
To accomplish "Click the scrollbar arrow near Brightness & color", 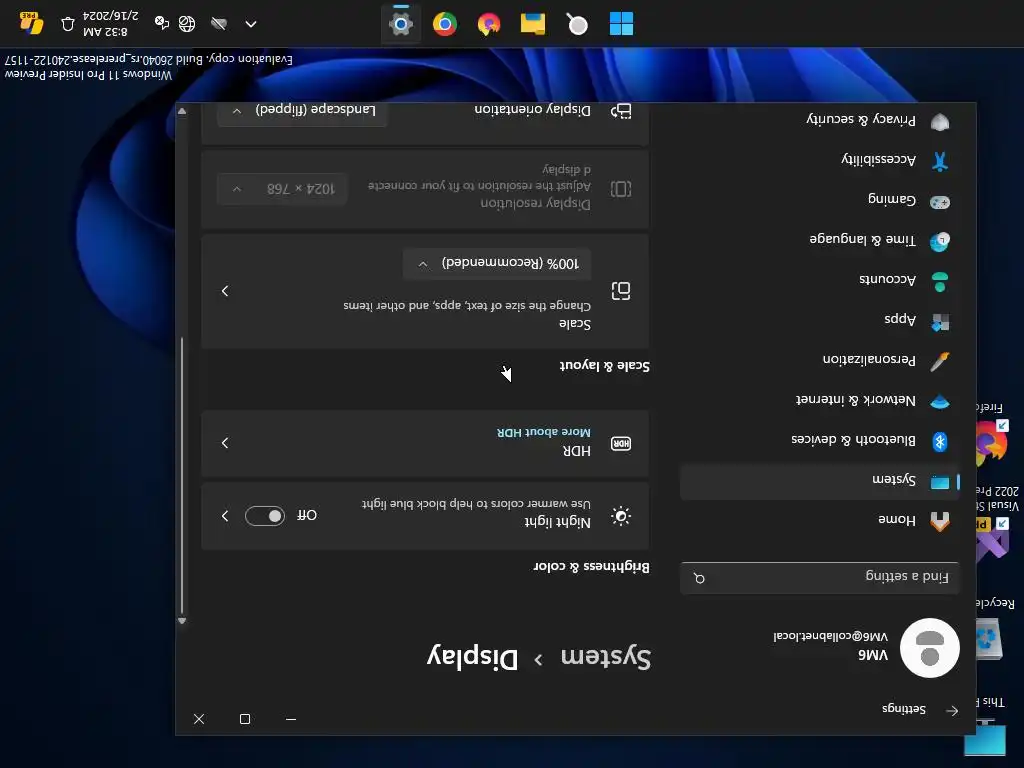I will [182, 621].
